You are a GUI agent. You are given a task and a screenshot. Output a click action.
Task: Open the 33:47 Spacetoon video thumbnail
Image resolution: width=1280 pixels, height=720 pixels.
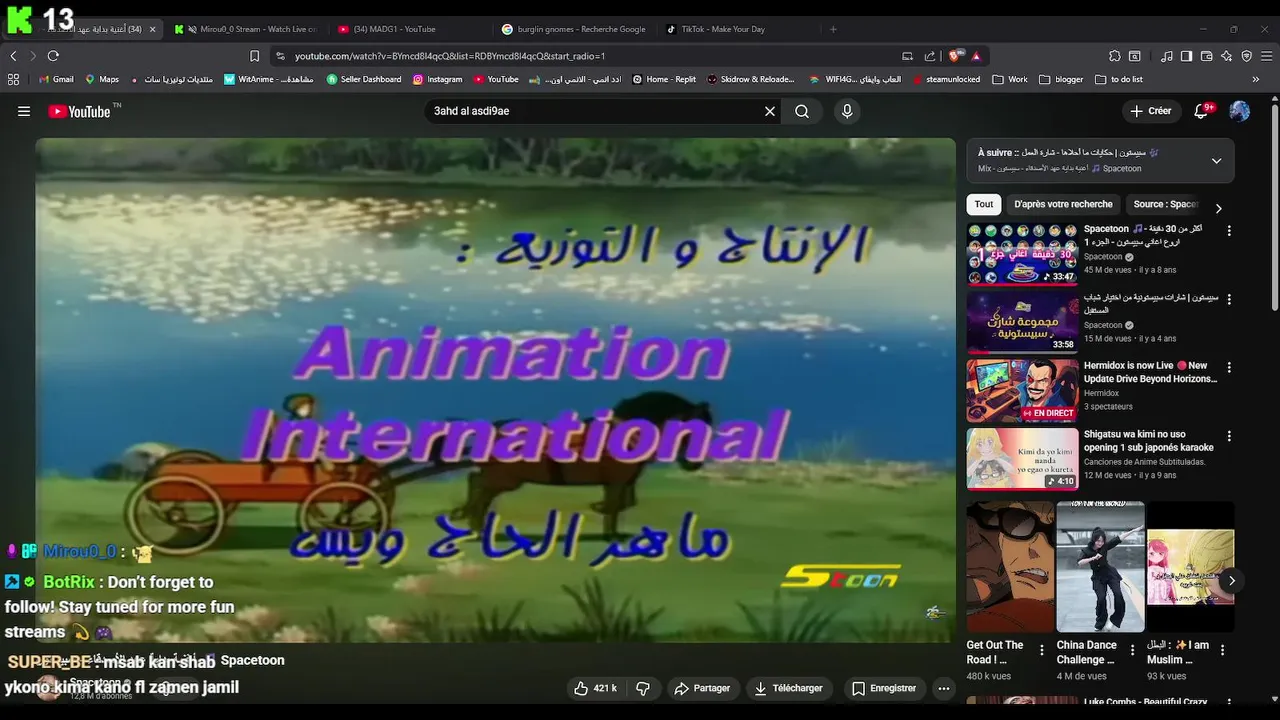[x=1022, y=254]
